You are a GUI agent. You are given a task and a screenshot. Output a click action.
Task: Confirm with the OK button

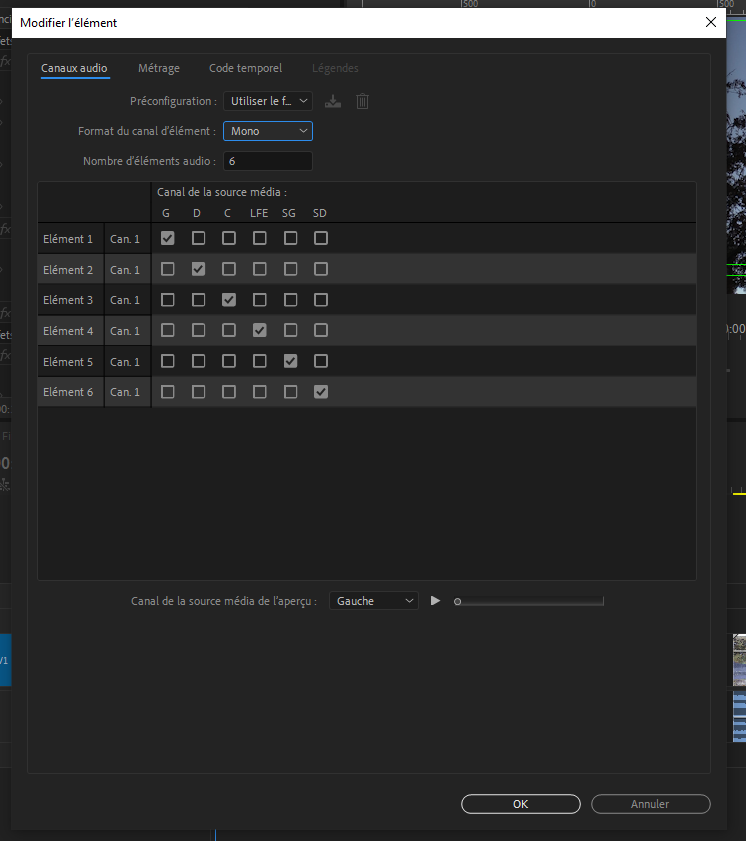click(521, 804)
